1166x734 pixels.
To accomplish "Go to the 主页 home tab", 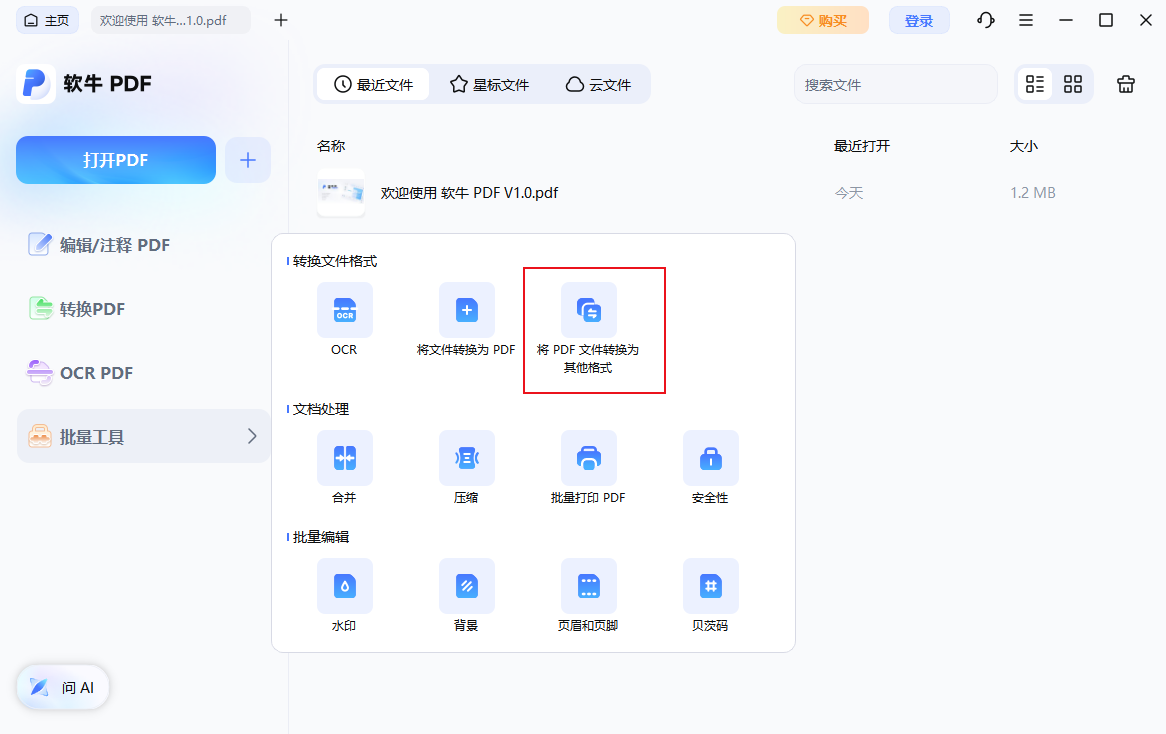I will (x=47, y=20).
